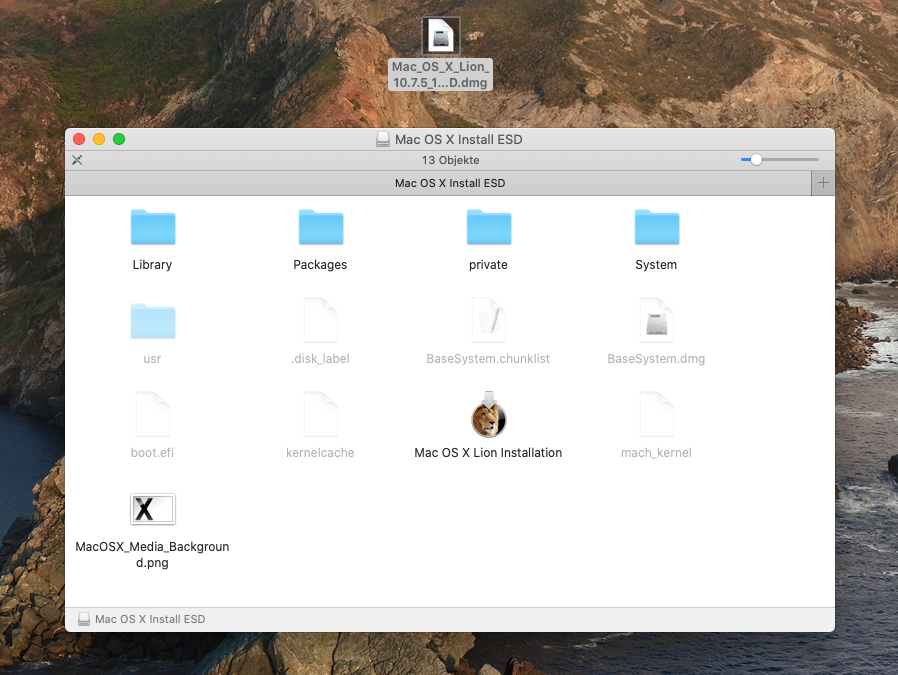Image resolution: width=898 pixels, height=675 pixels.
Task: Open the Packages folder icon
Action: click(x=321, y=227)
